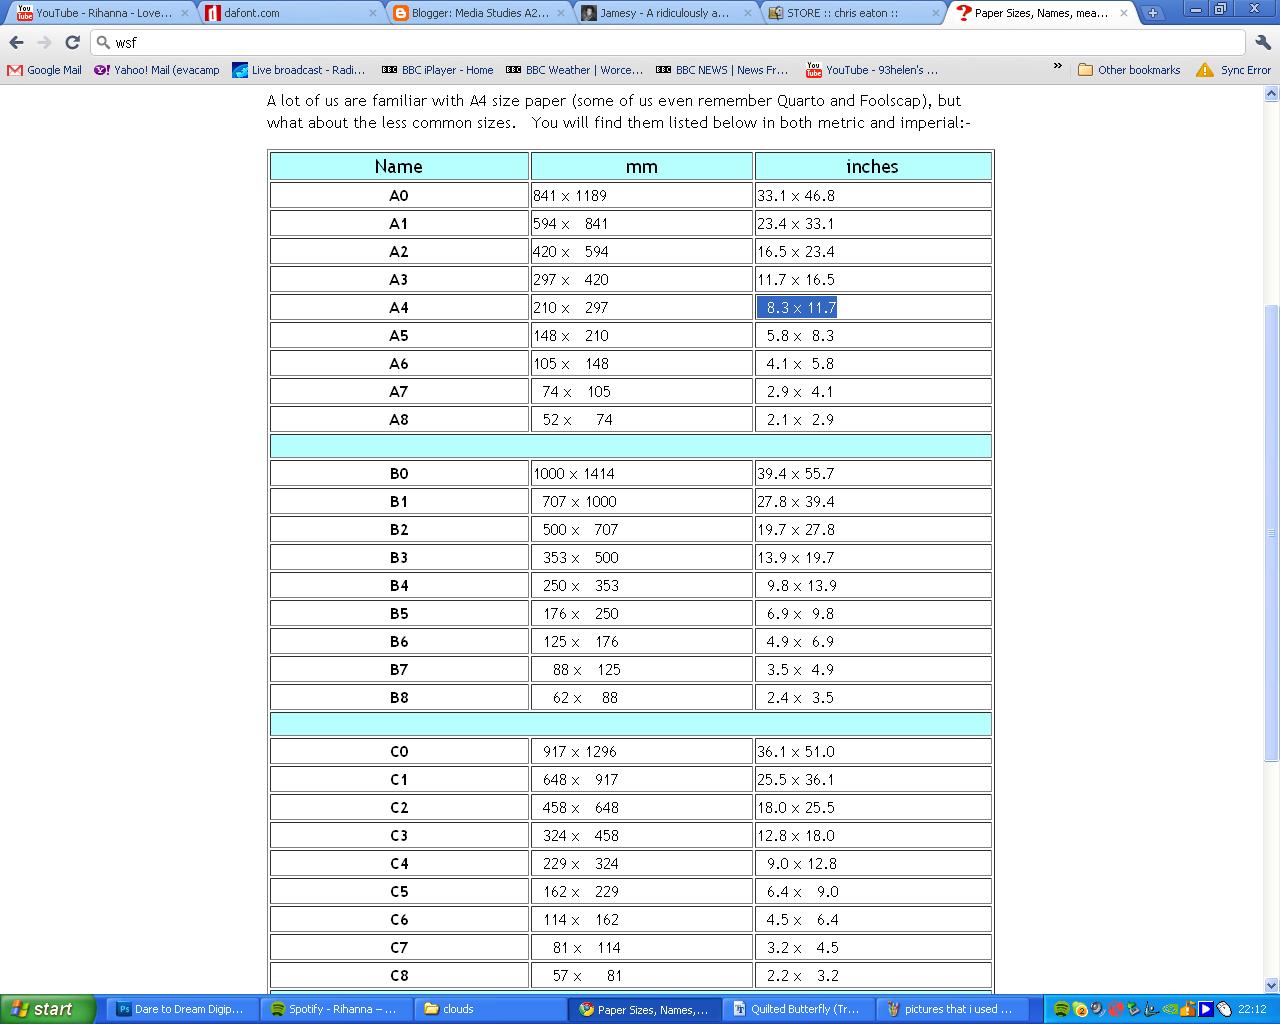Switch to Dare to Dream Photoshop taskbar item

tap(180, 1009)
